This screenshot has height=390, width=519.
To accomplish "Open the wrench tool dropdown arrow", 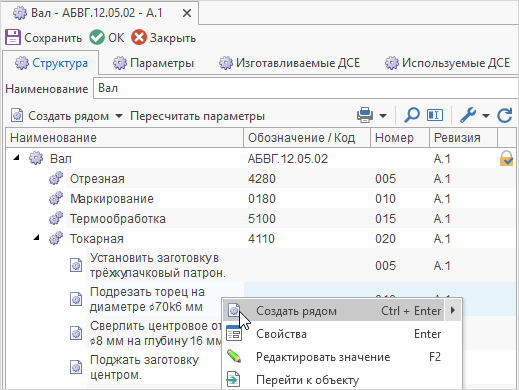I will [486, 116].
